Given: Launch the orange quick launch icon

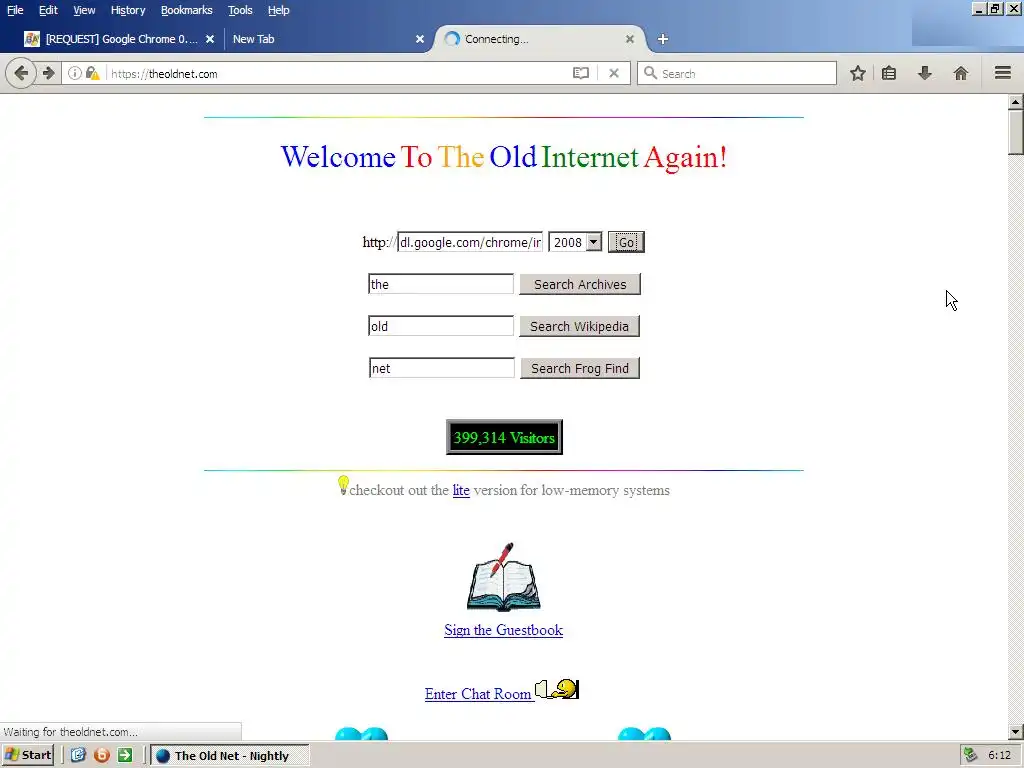Looking at the screenshot, I should [x=101, y=756].
